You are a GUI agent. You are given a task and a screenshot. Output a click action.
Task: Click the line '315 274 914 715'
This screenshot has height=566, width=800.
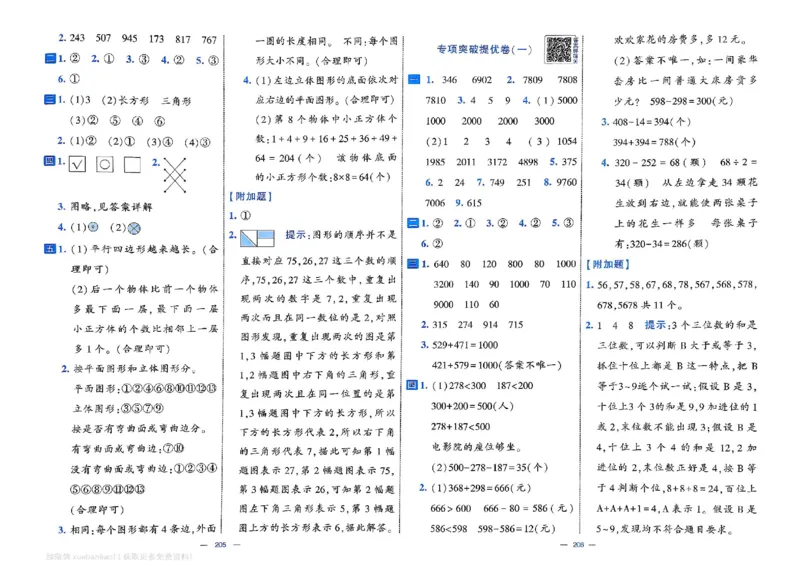(x=478, y=325)
